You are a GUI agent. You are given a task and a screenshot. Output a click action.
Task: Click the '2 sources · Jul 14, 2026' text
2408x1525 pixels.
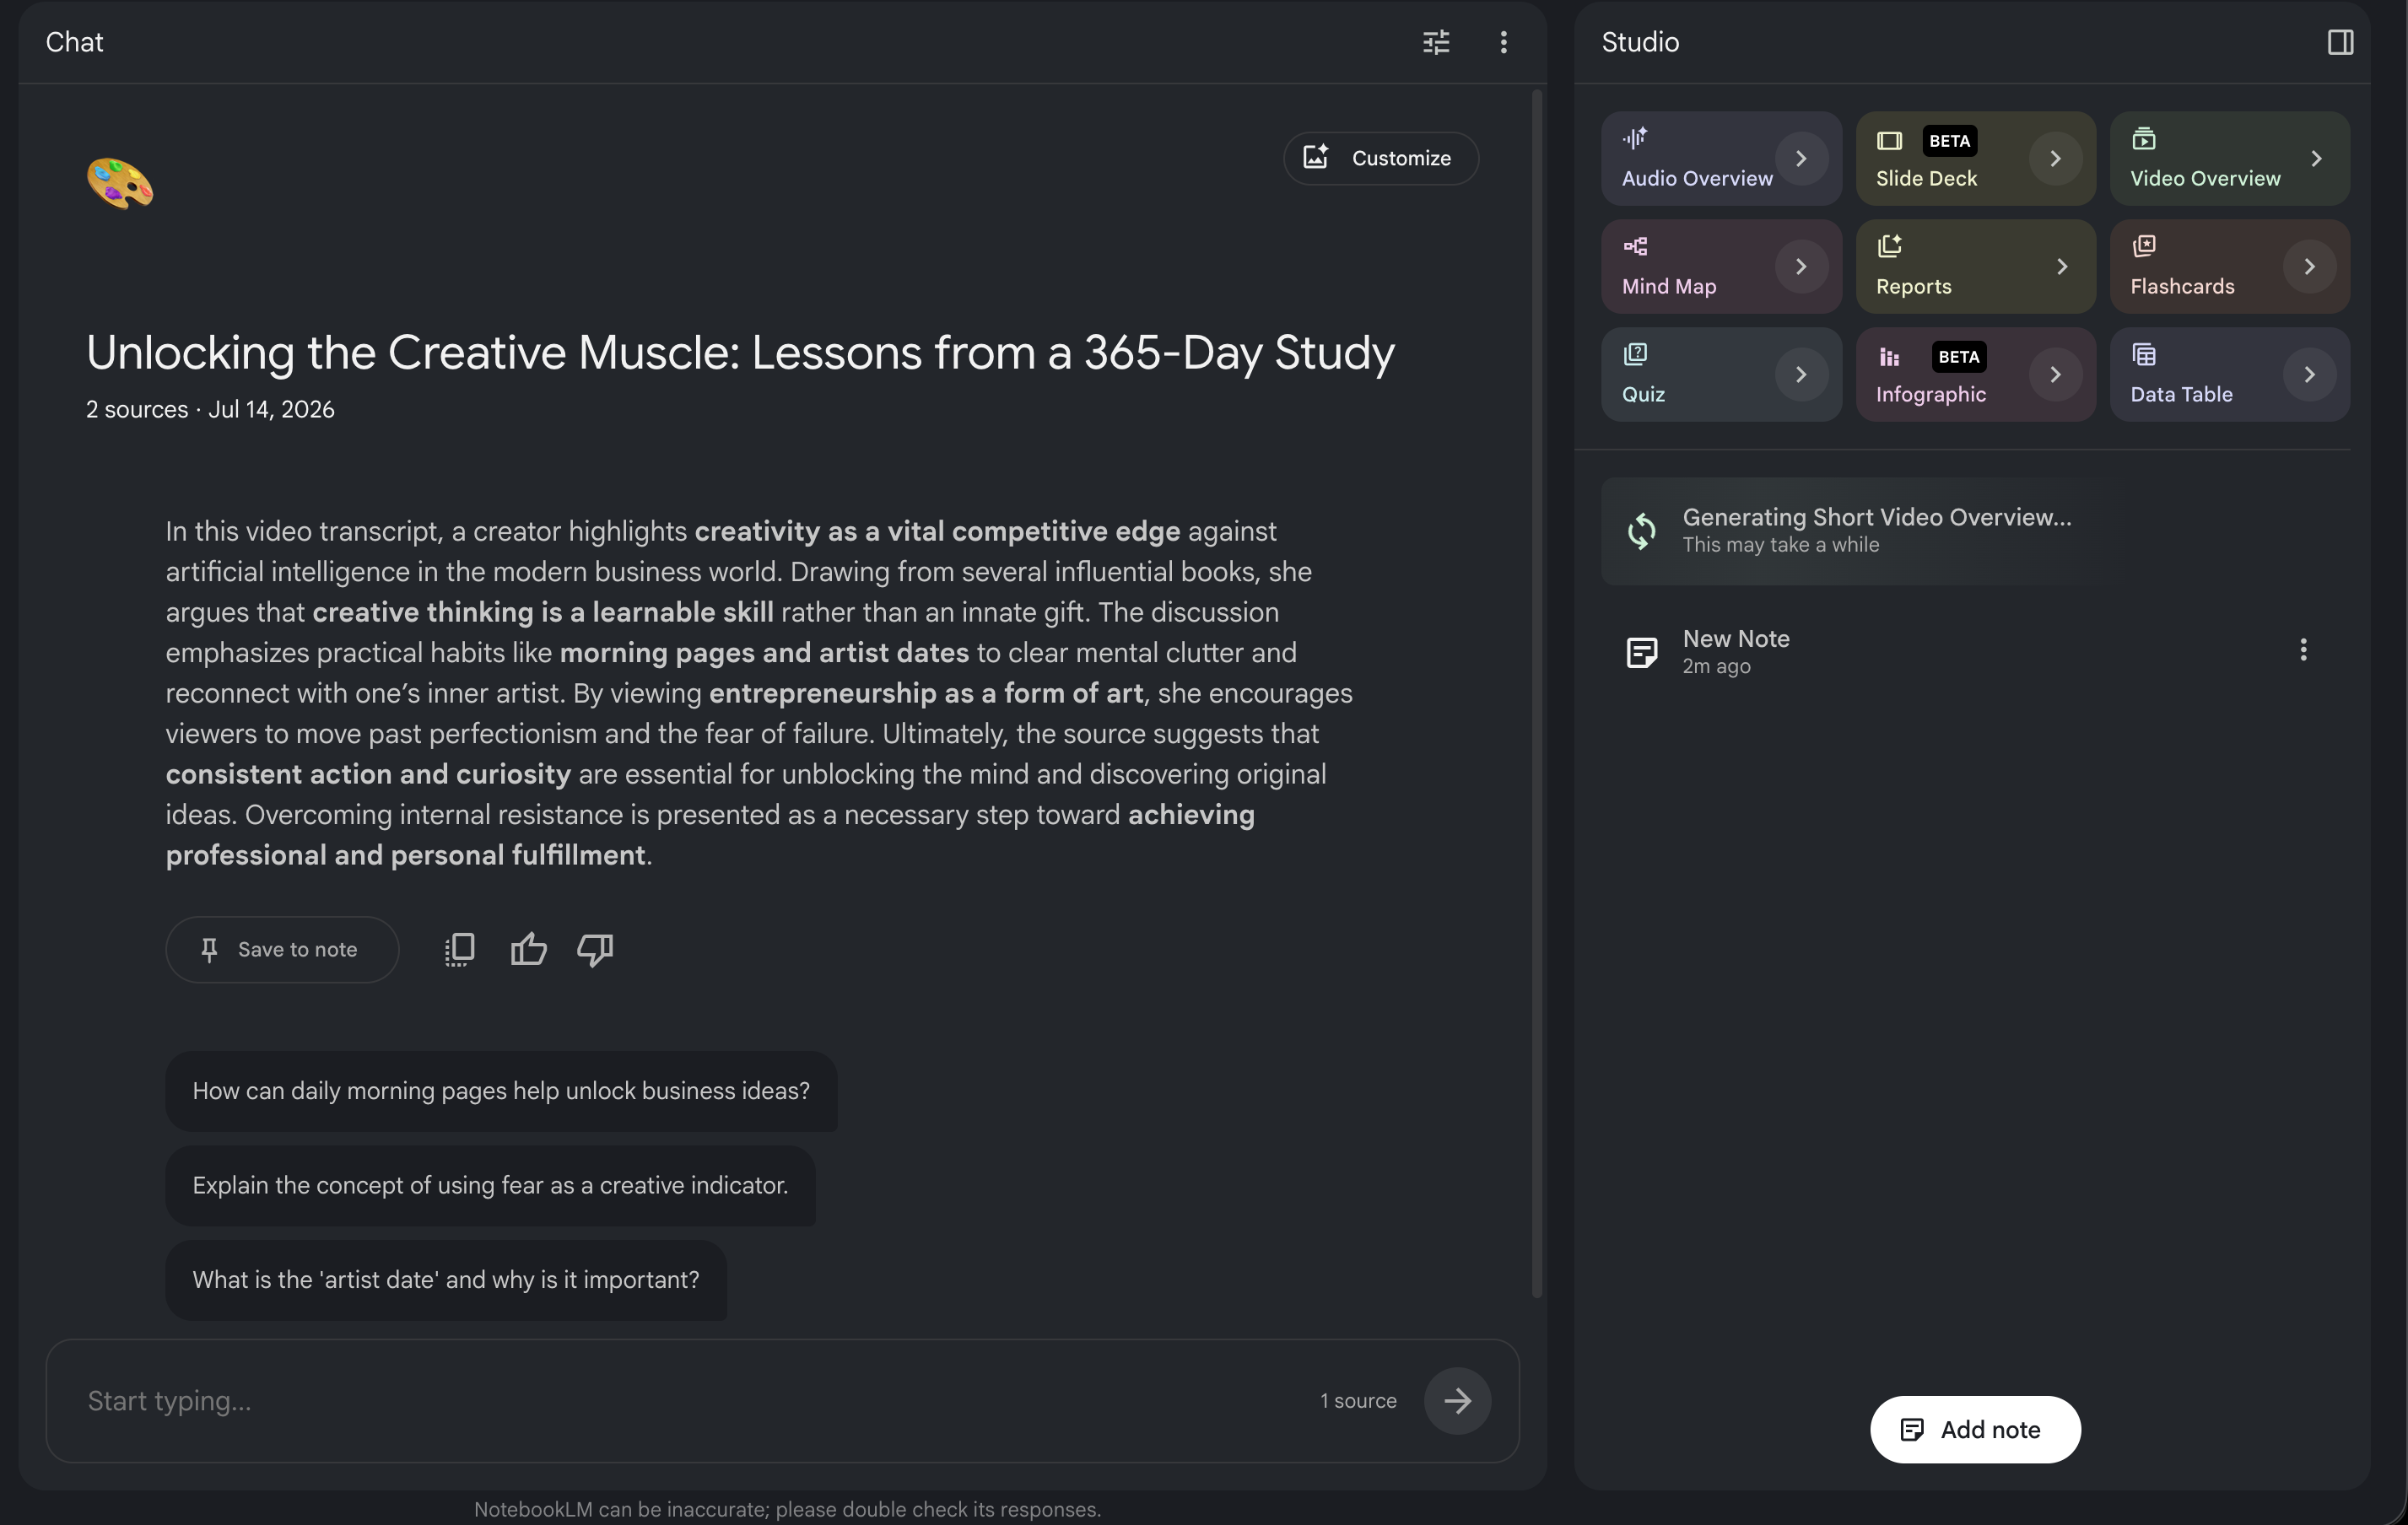click(210, 409)
